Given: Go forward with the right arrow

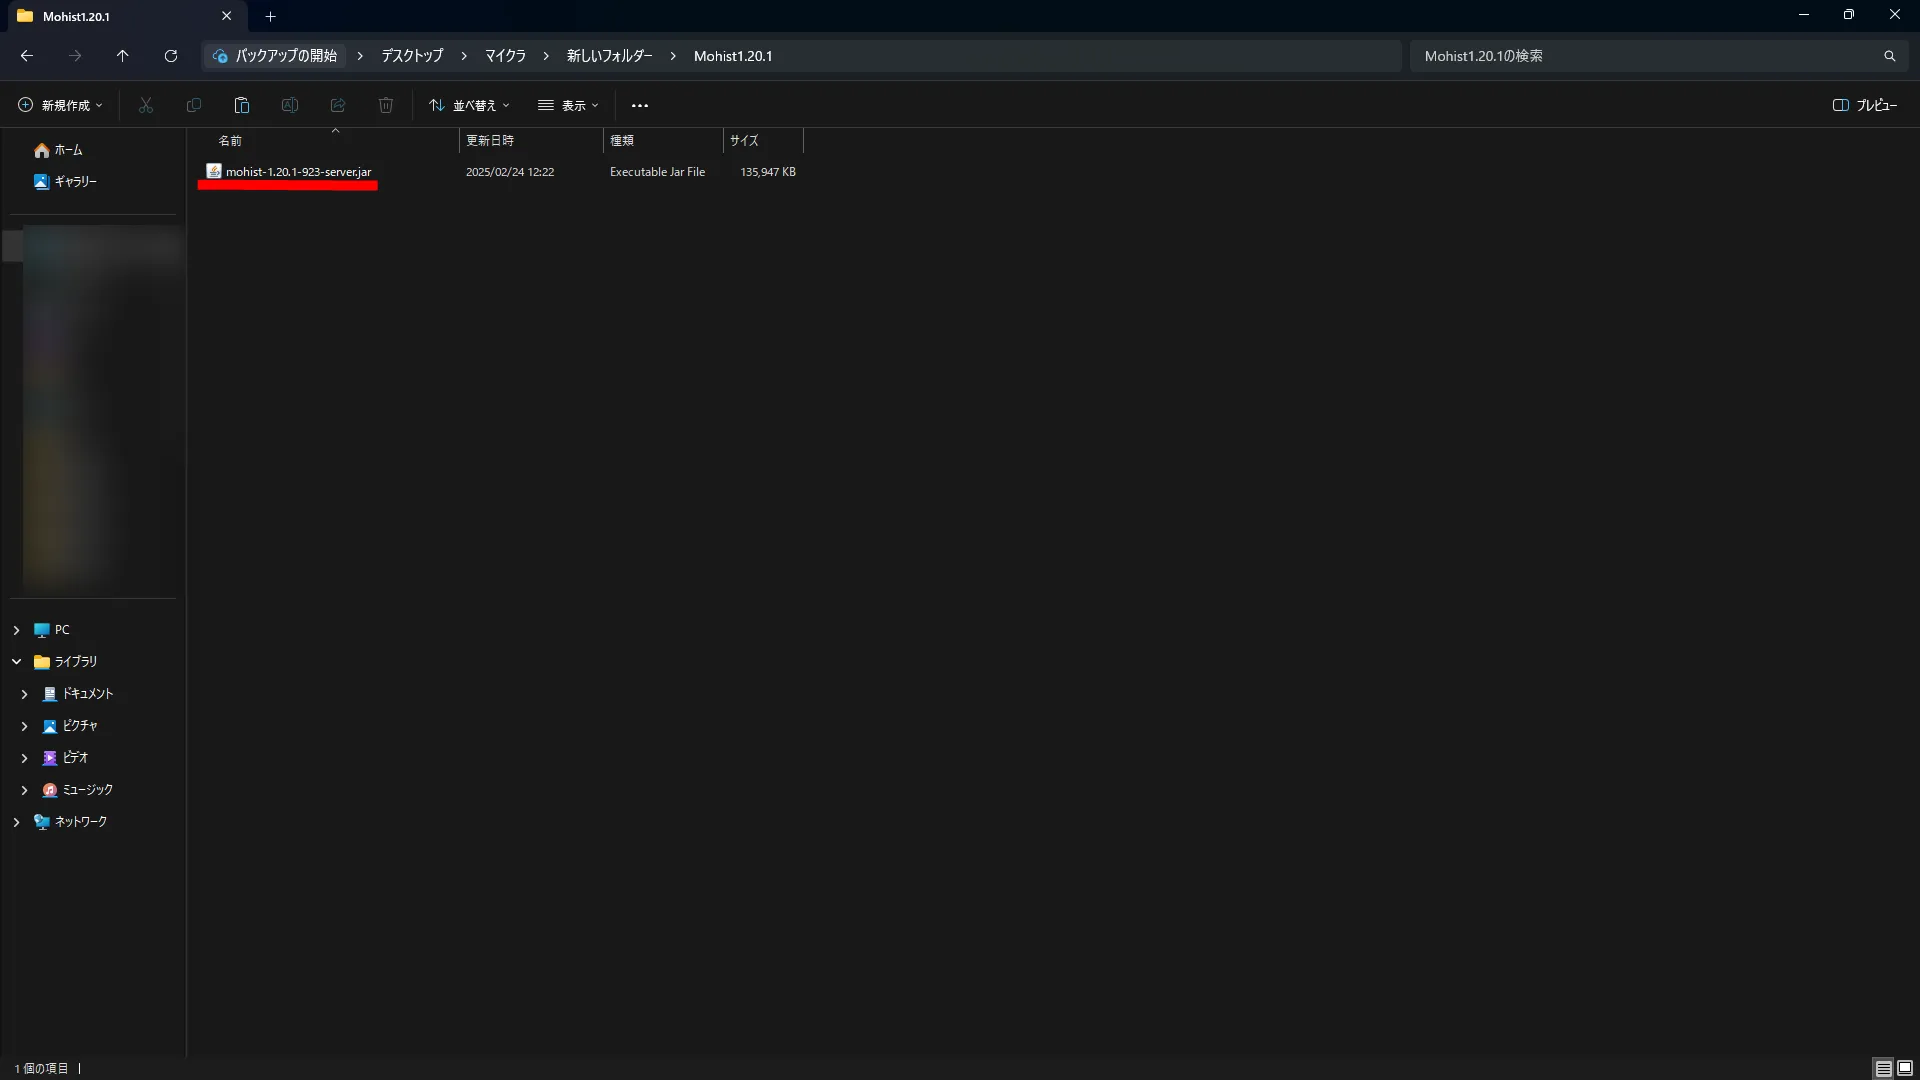Looking at the screenshot, I should (x=75, y=56).
